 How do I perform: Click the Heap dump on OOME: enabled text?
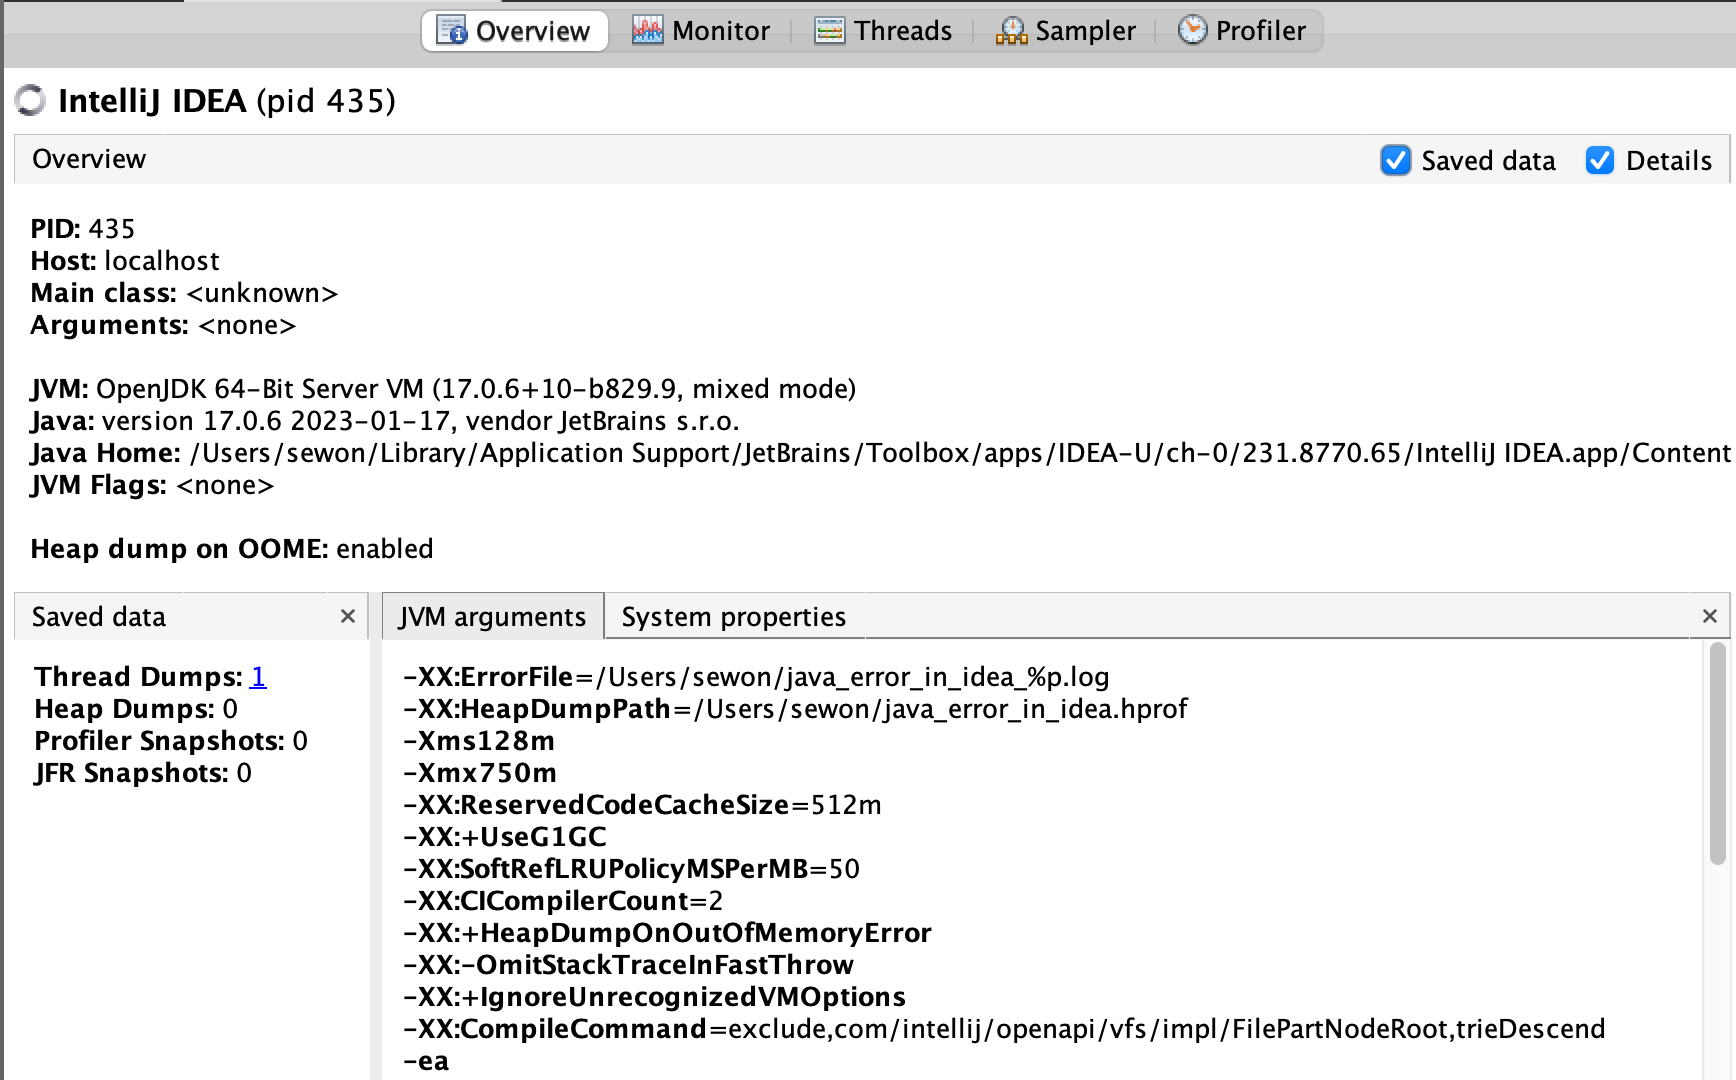point(232,549)
